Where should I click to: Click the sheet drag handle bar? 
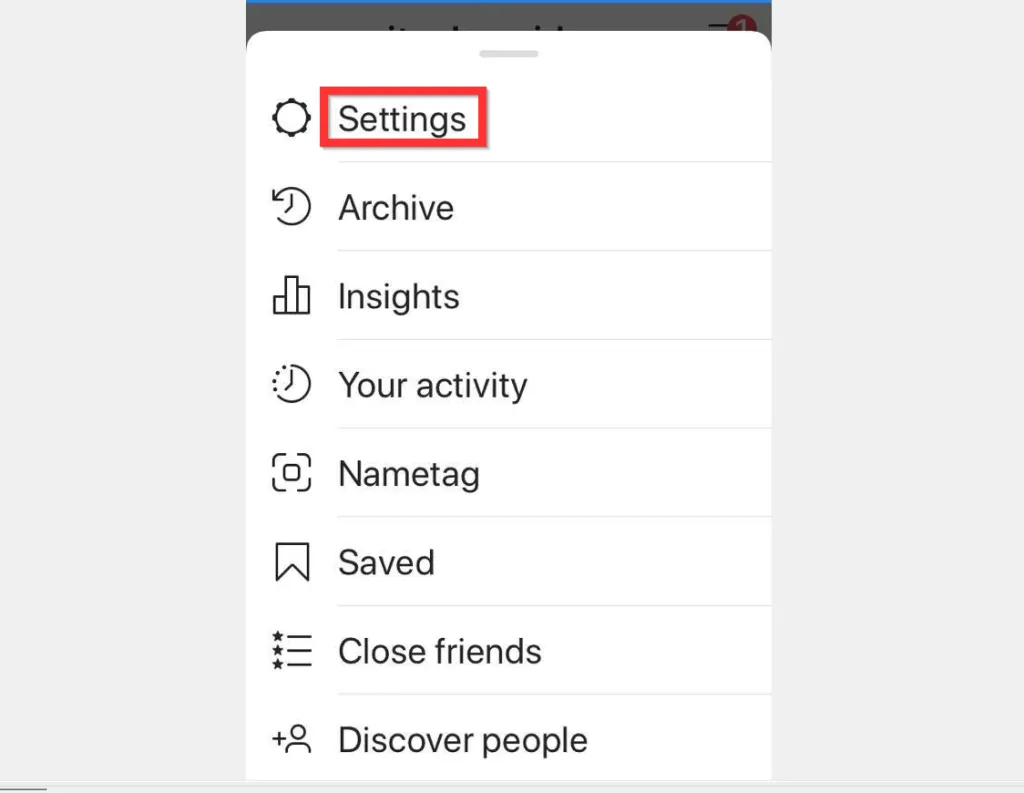[x=508, y=53]
